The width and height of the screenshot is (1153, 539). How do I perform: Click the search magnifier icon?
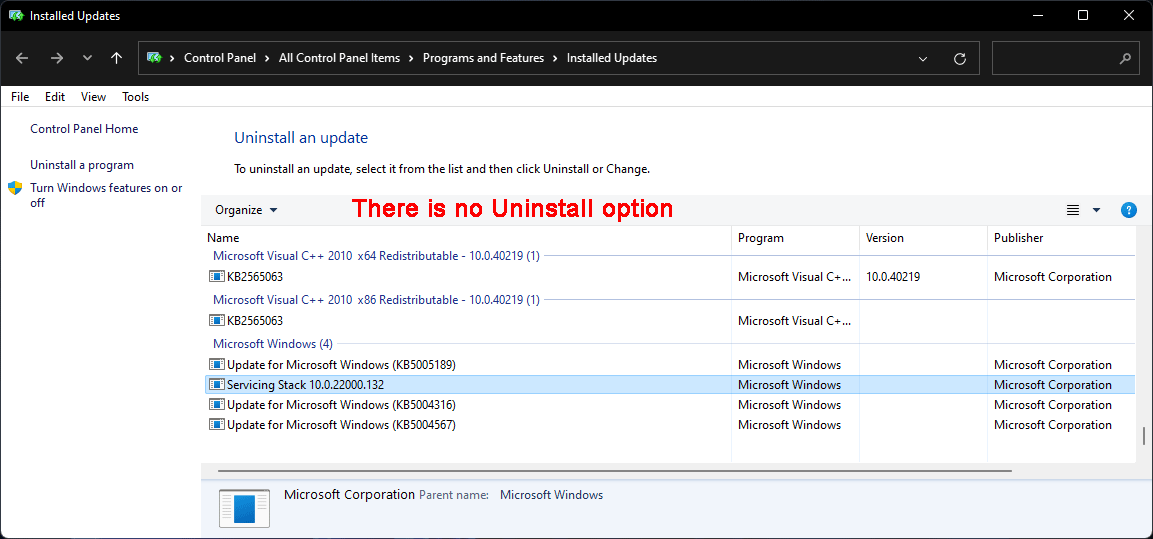1124,58
